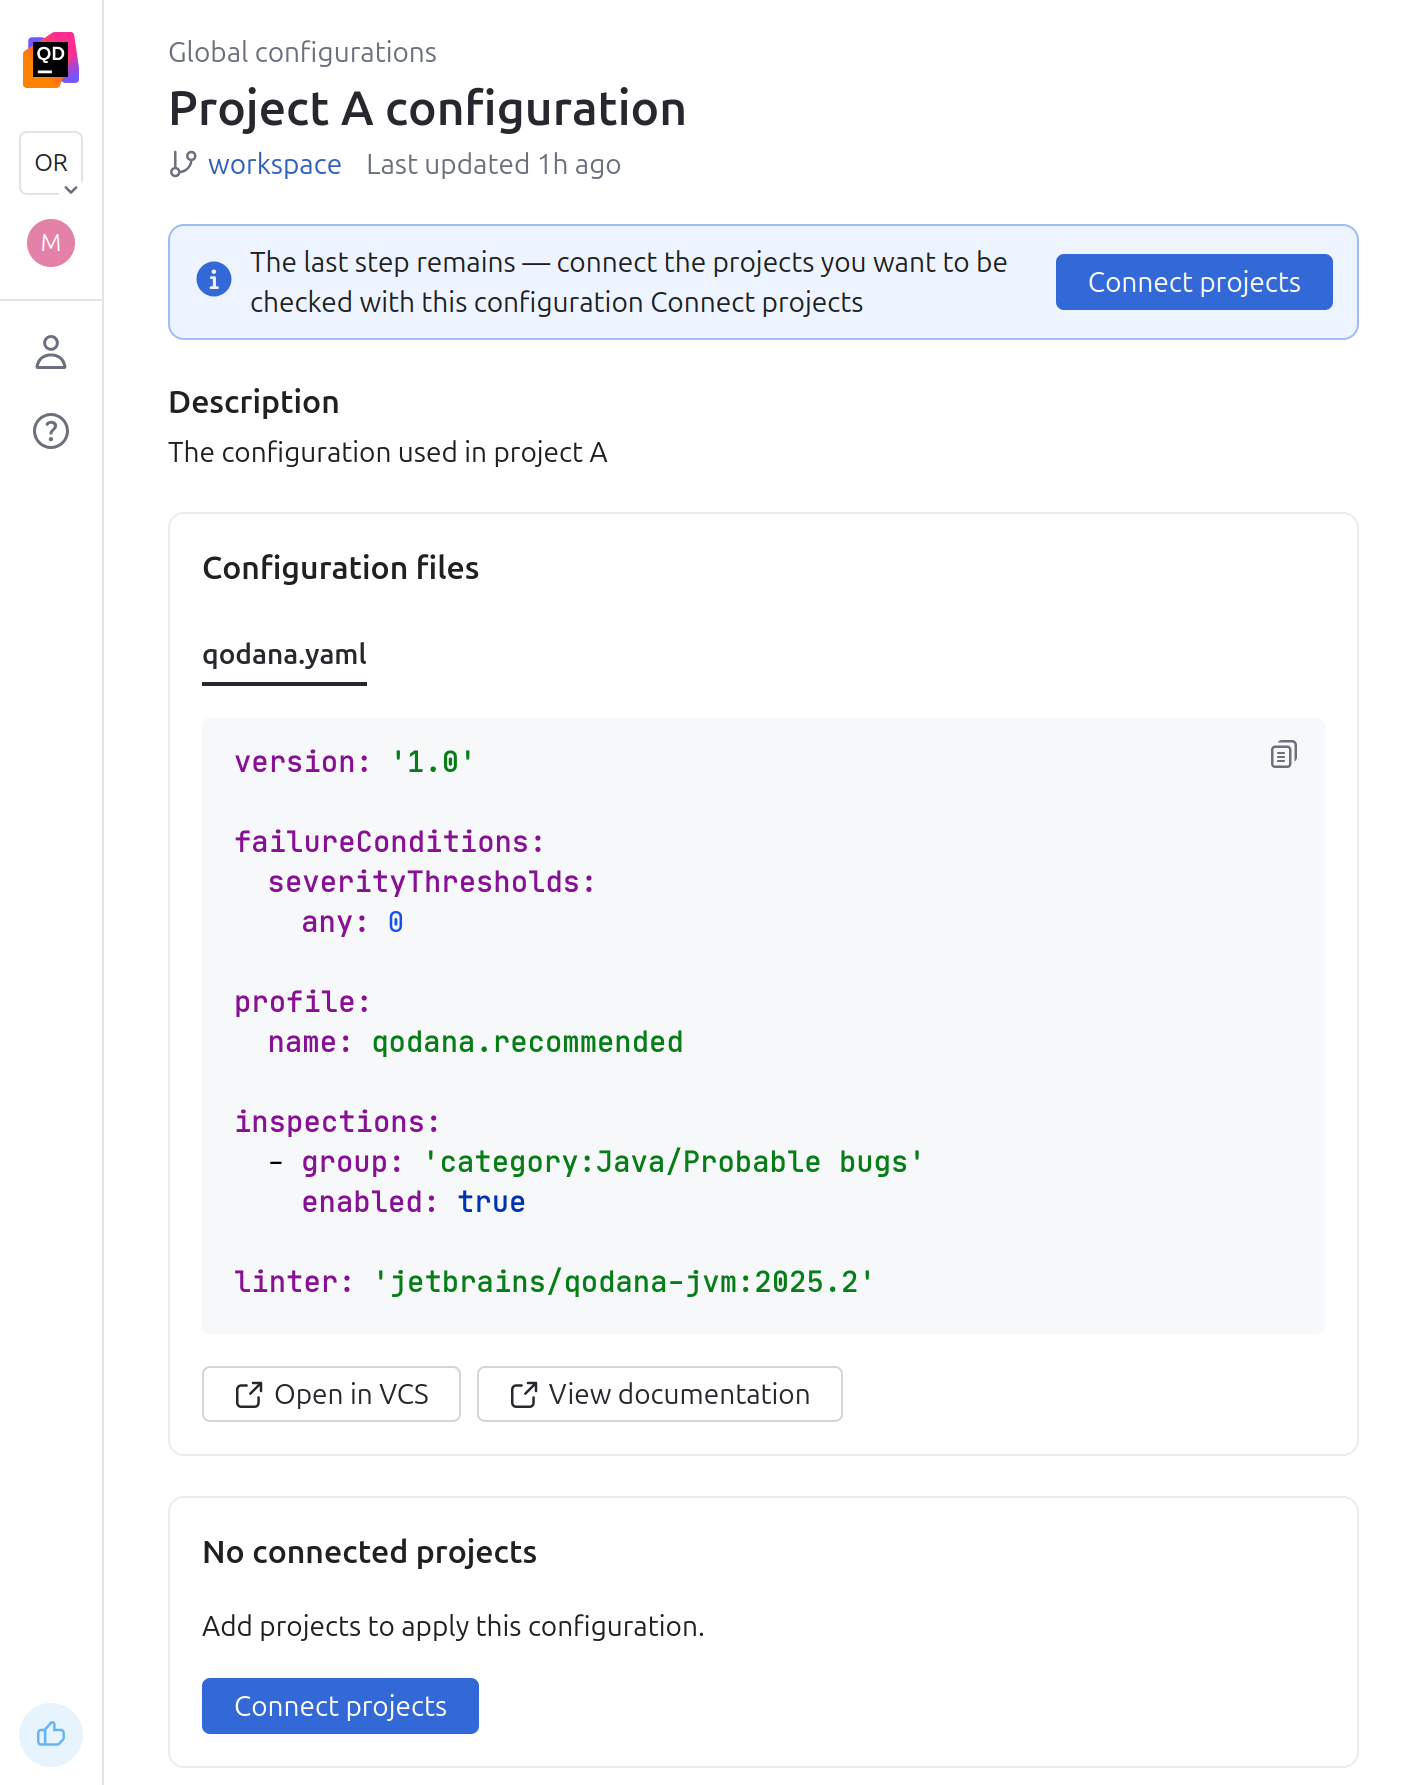
Task: Click 'The configuration used in project A' text
Action: point(388,452)
